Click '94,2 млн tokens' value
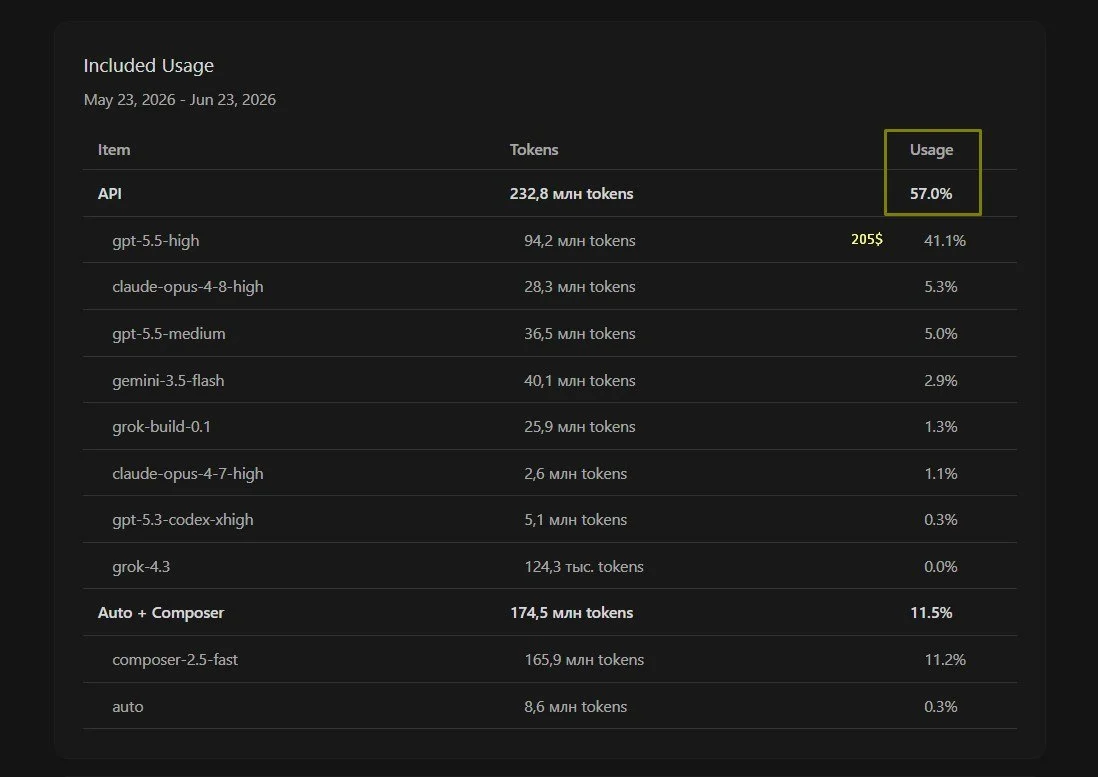1098x777 pixels. (x=580, y=241)
